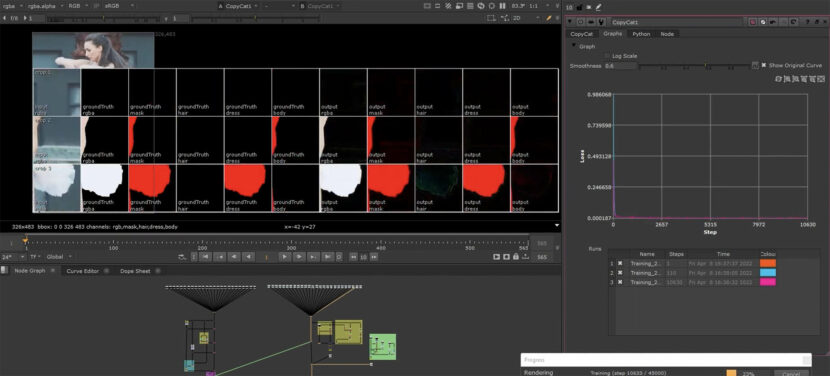Switch to the Python tab in properties
The image size is (830, 376).
[641, 34]
